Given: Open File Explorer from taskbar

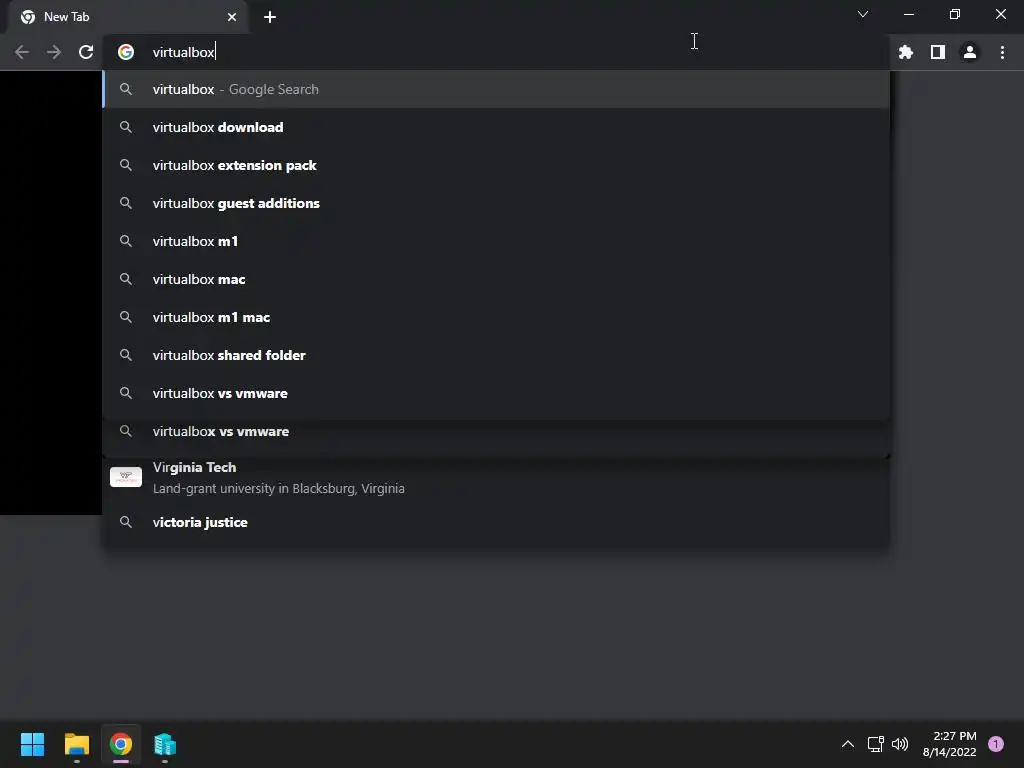Looking at the screenshot, I should [76, 744].
